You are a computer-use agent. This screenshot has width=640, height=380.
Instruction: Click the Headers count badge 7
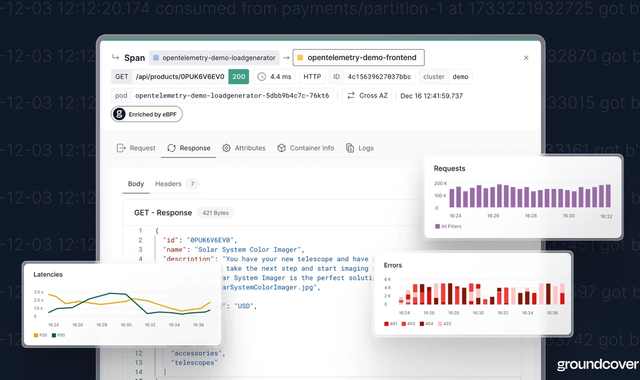[x=192, y=184]
